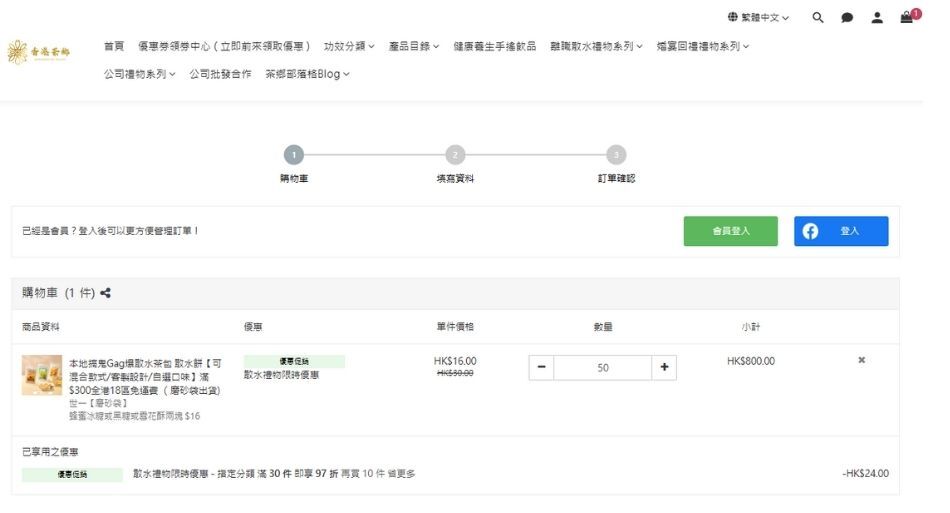
Task: Click the share icon beside 購物車 heading
Action: pyautogui.click(x=106, y=293)
